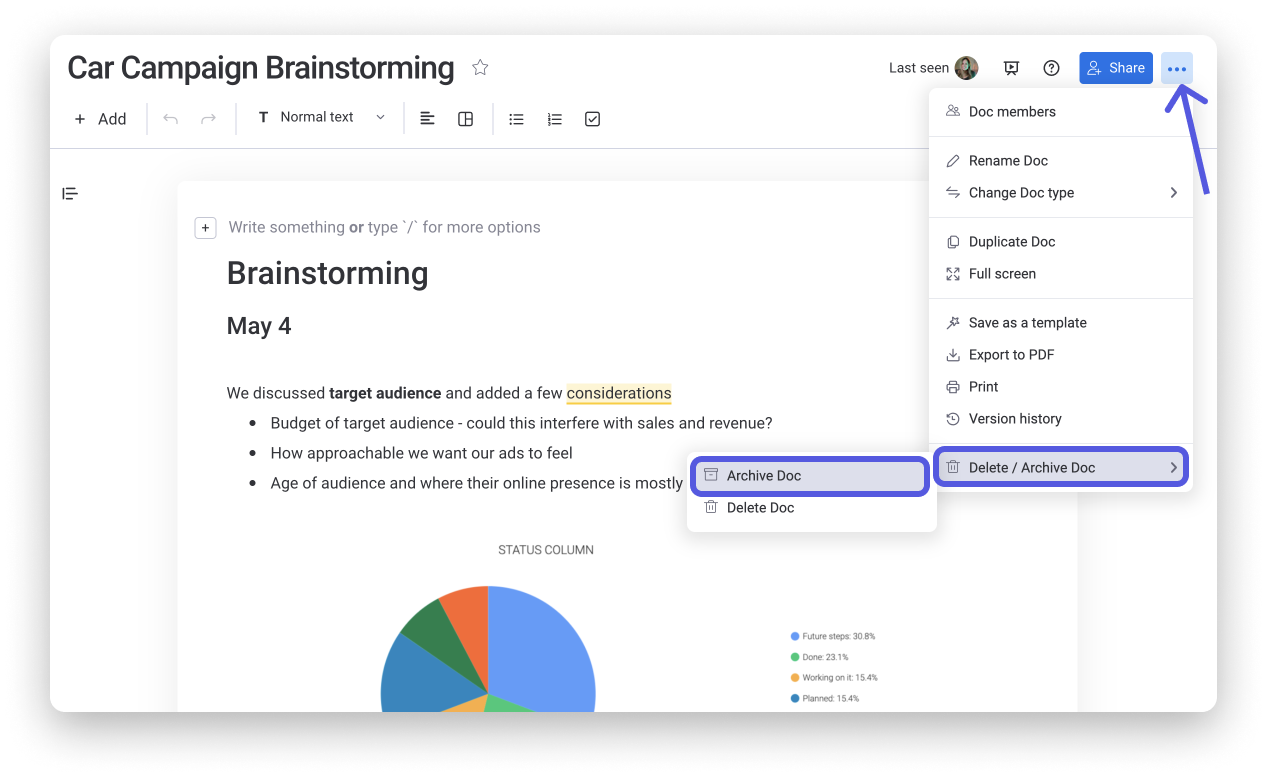Click the Brainstorming heading
The height and width of the screenshot is (777, 1267).
coord(327,274)
